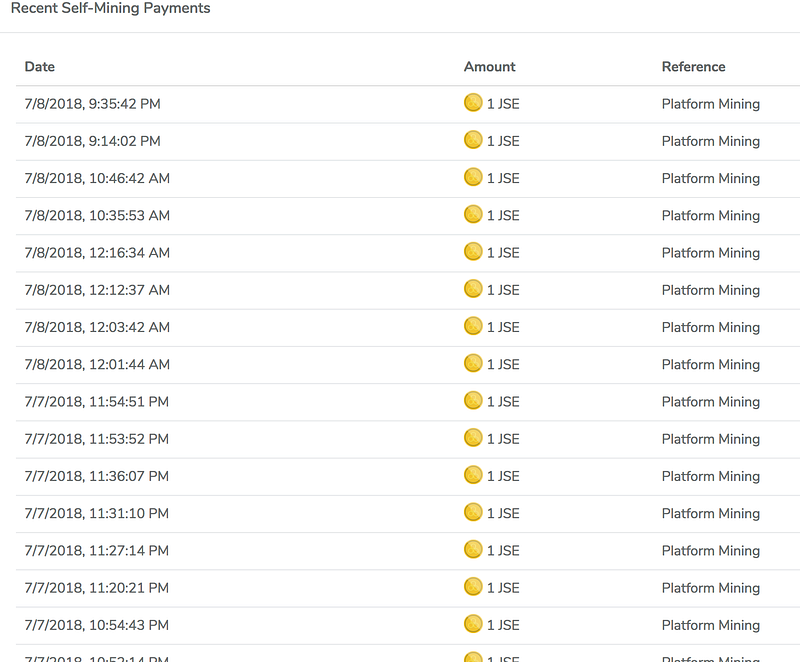Click Platform Mining in the 10:35:53 AM row
The width and height of the screenshot is (800, 662).
pos(711,216)
